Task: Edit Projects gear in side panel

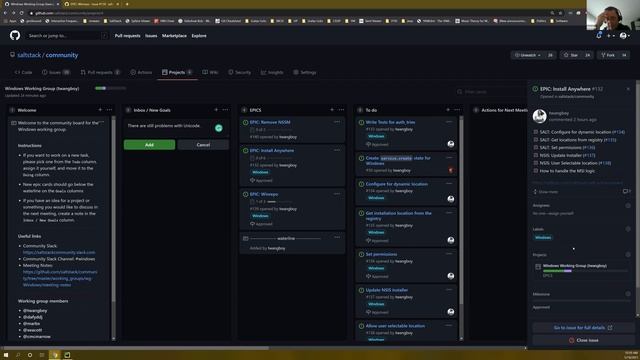Action: 628,254
